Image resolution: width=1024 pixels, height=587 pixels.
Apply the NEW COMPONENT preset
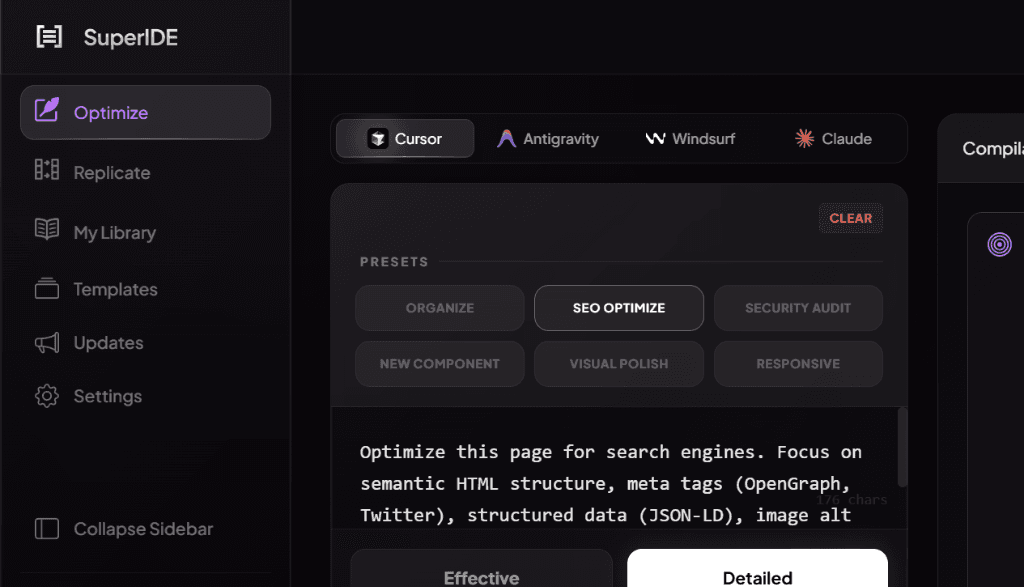[439, 363]
